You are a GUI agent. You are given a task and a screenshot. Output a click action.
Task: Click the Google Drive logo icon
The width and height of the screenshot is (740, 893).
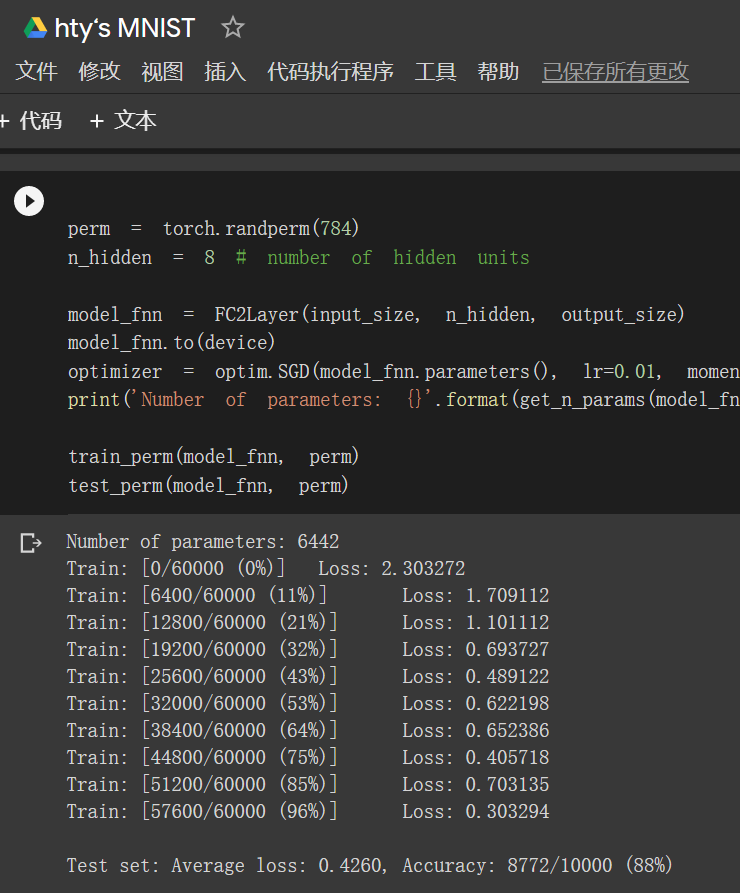point(35,27)
